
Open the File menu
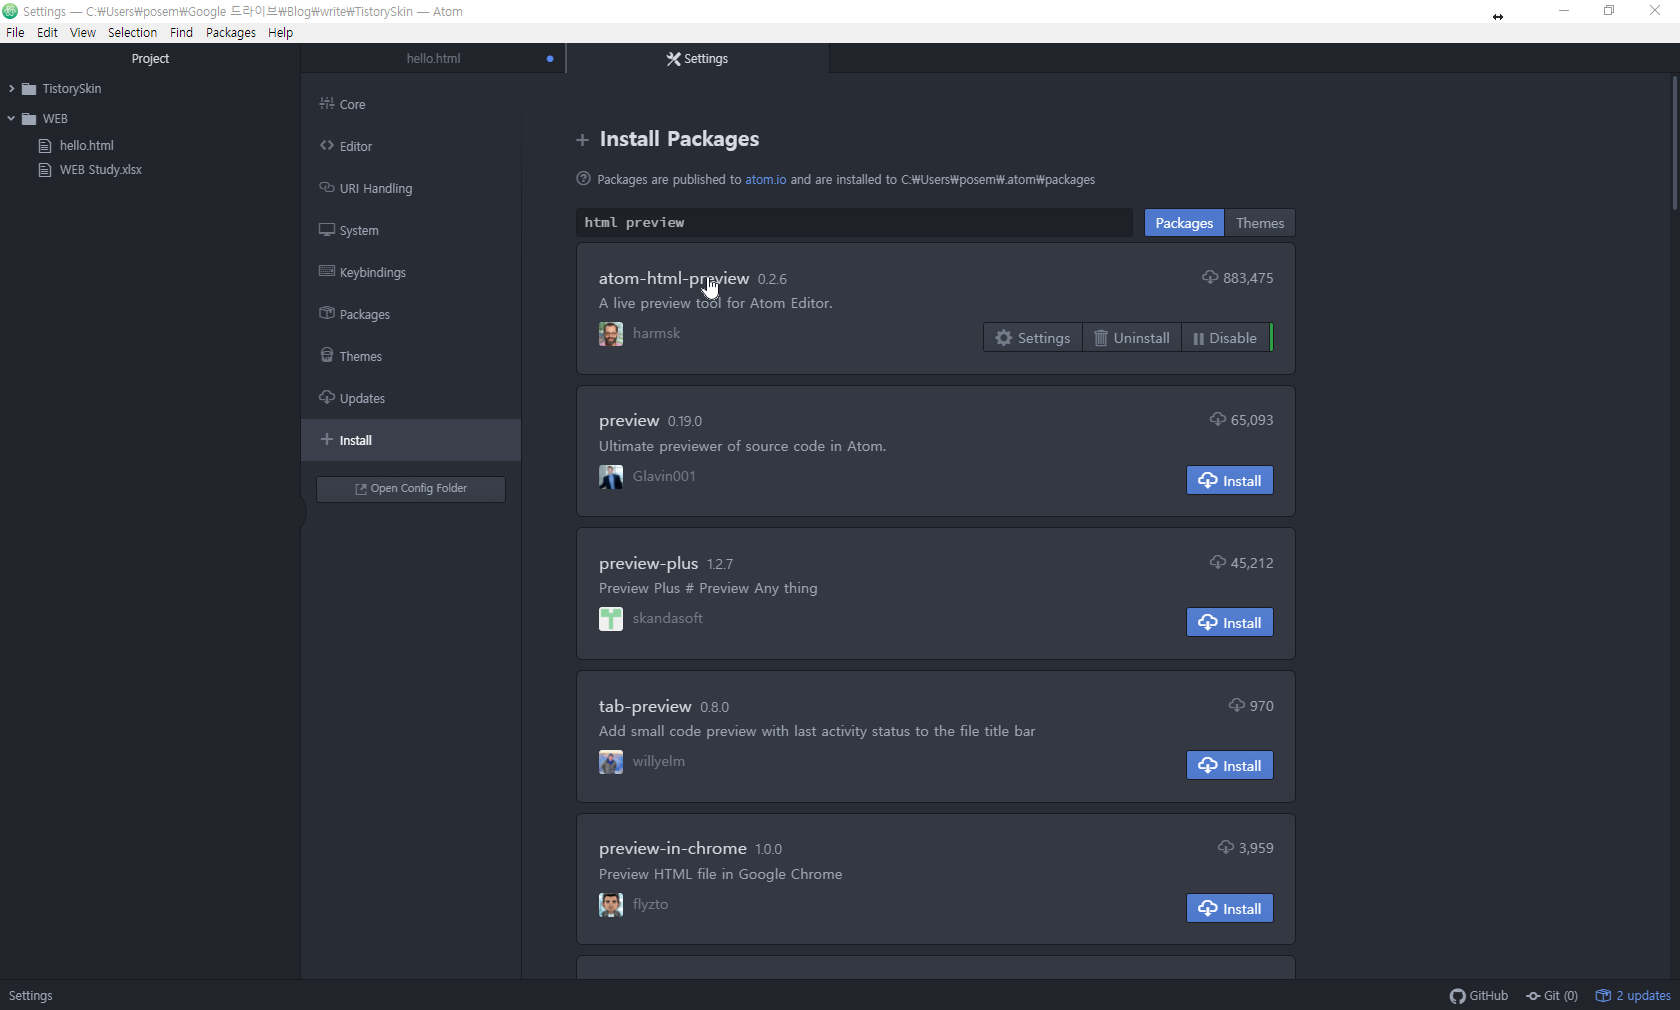(x=15, y=33)
